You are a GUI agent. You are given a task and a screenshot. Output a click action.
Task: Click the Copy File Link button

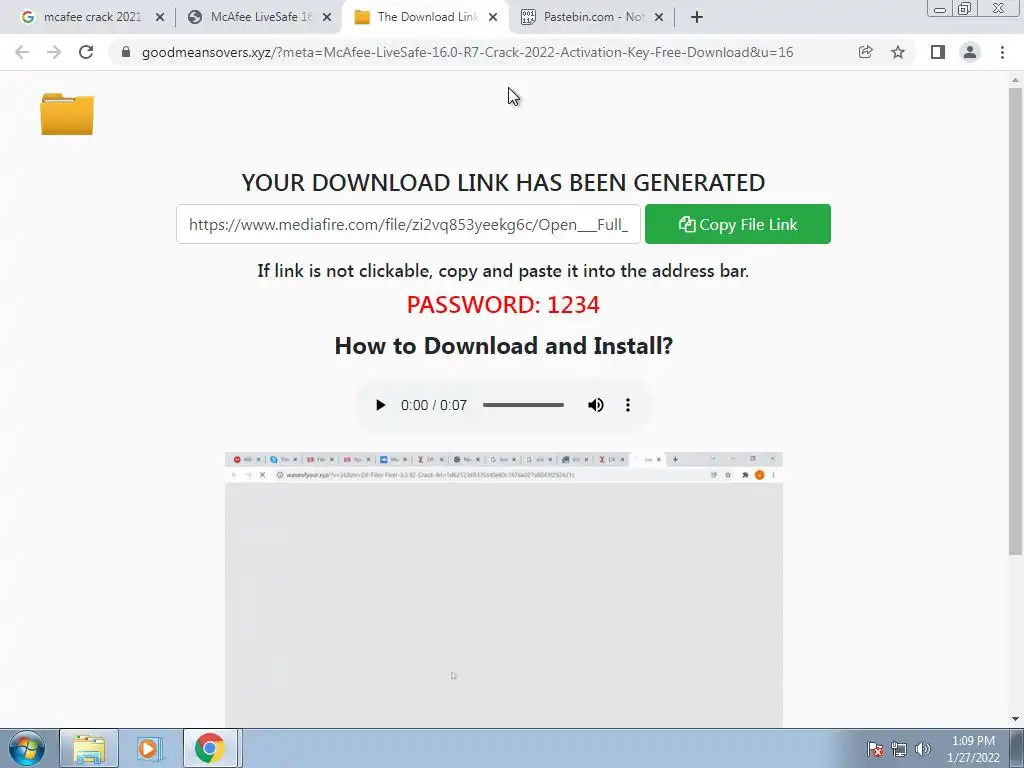point(738,224)
